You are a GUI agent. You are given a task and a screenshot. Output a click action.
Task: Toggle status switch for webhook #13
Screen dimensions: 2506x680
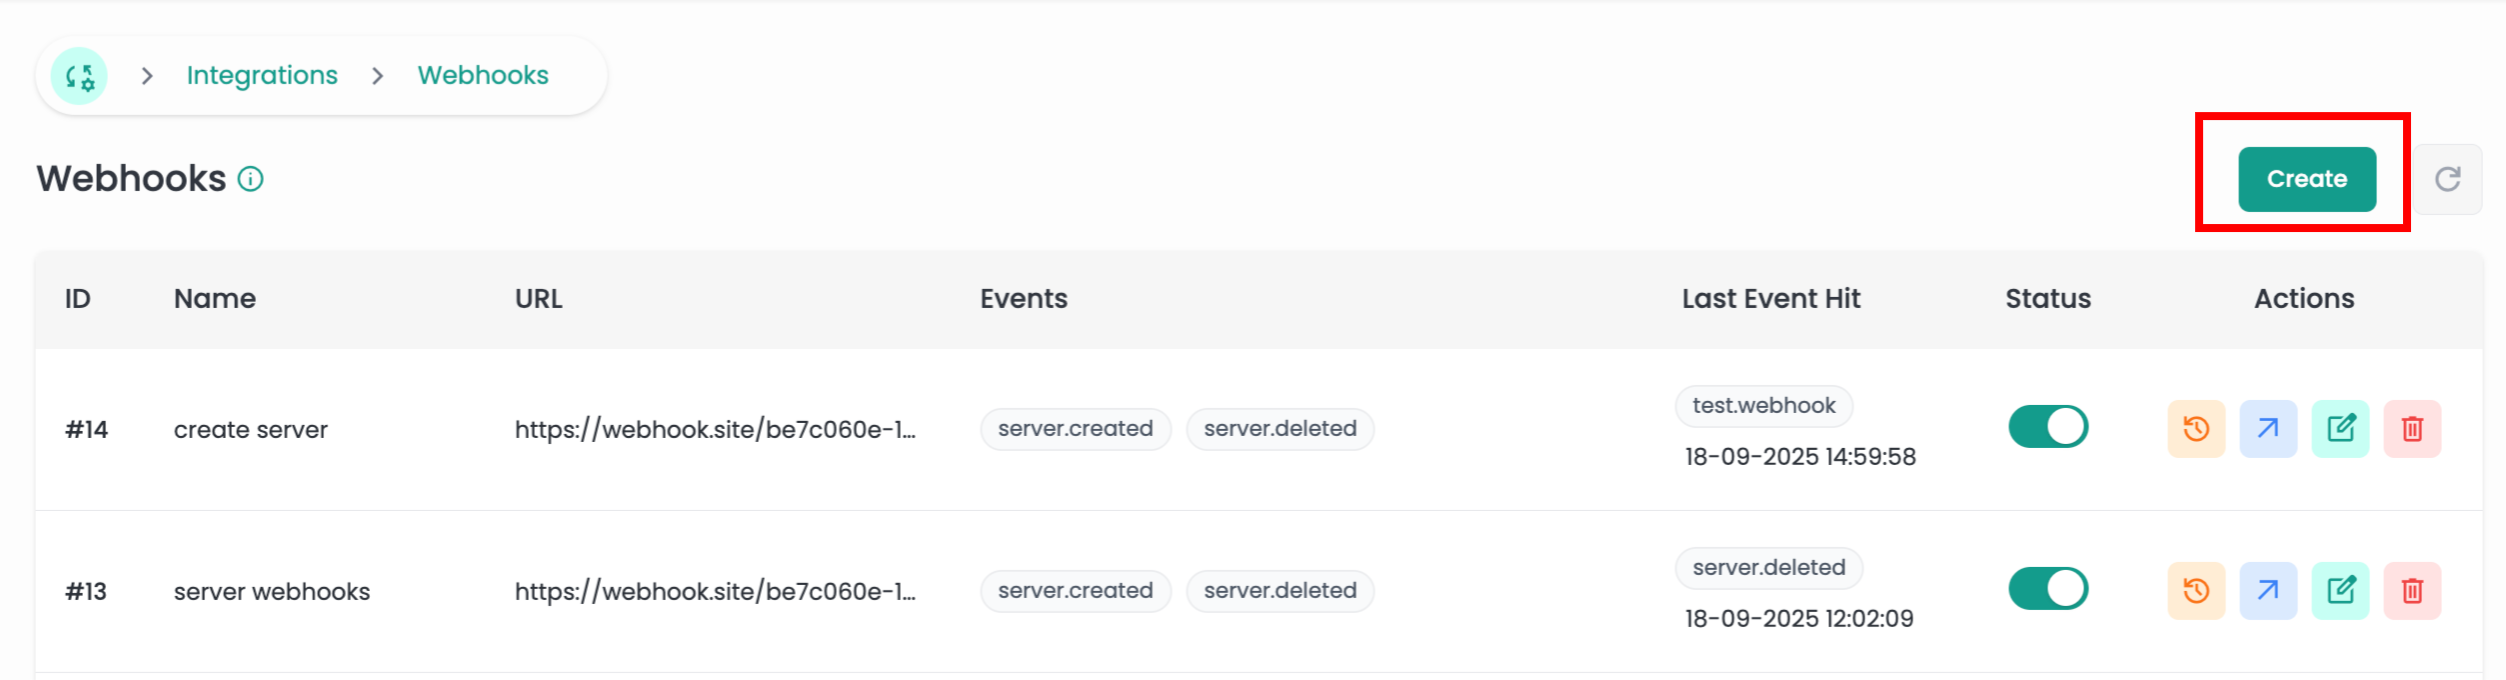[2047, 589]
